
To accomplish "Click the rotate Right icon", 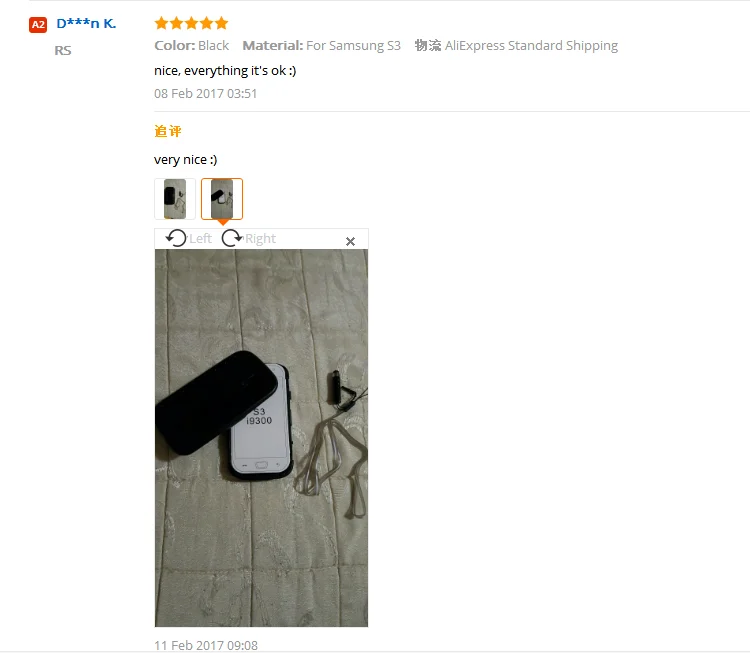I will 232,238.
